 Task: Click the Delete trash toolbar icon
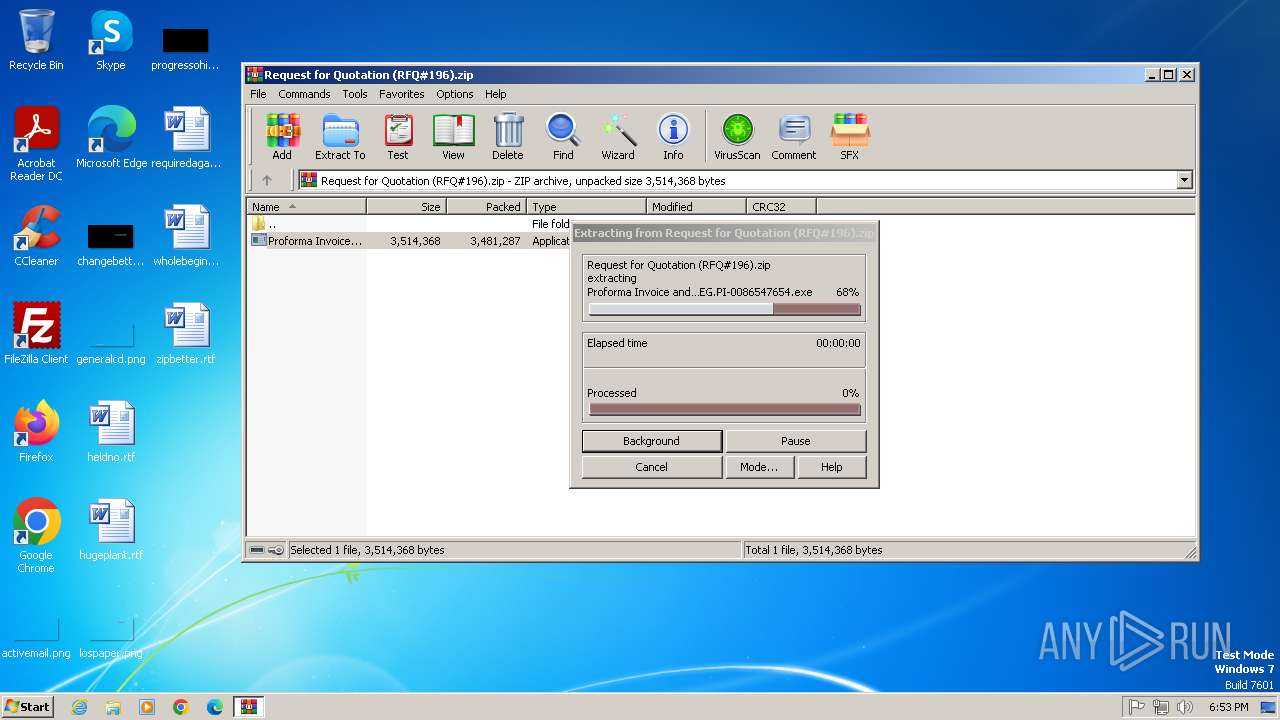(508, 137)
